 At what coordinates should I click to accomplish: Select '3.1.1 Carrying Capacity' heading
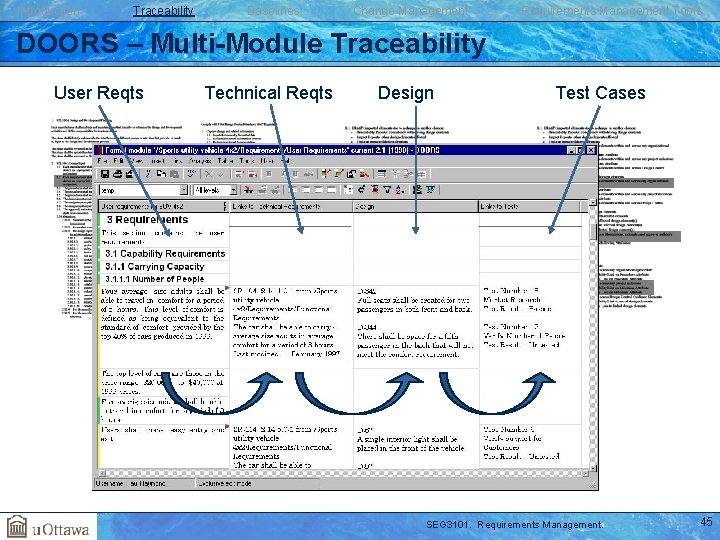[x=155, y=266]
